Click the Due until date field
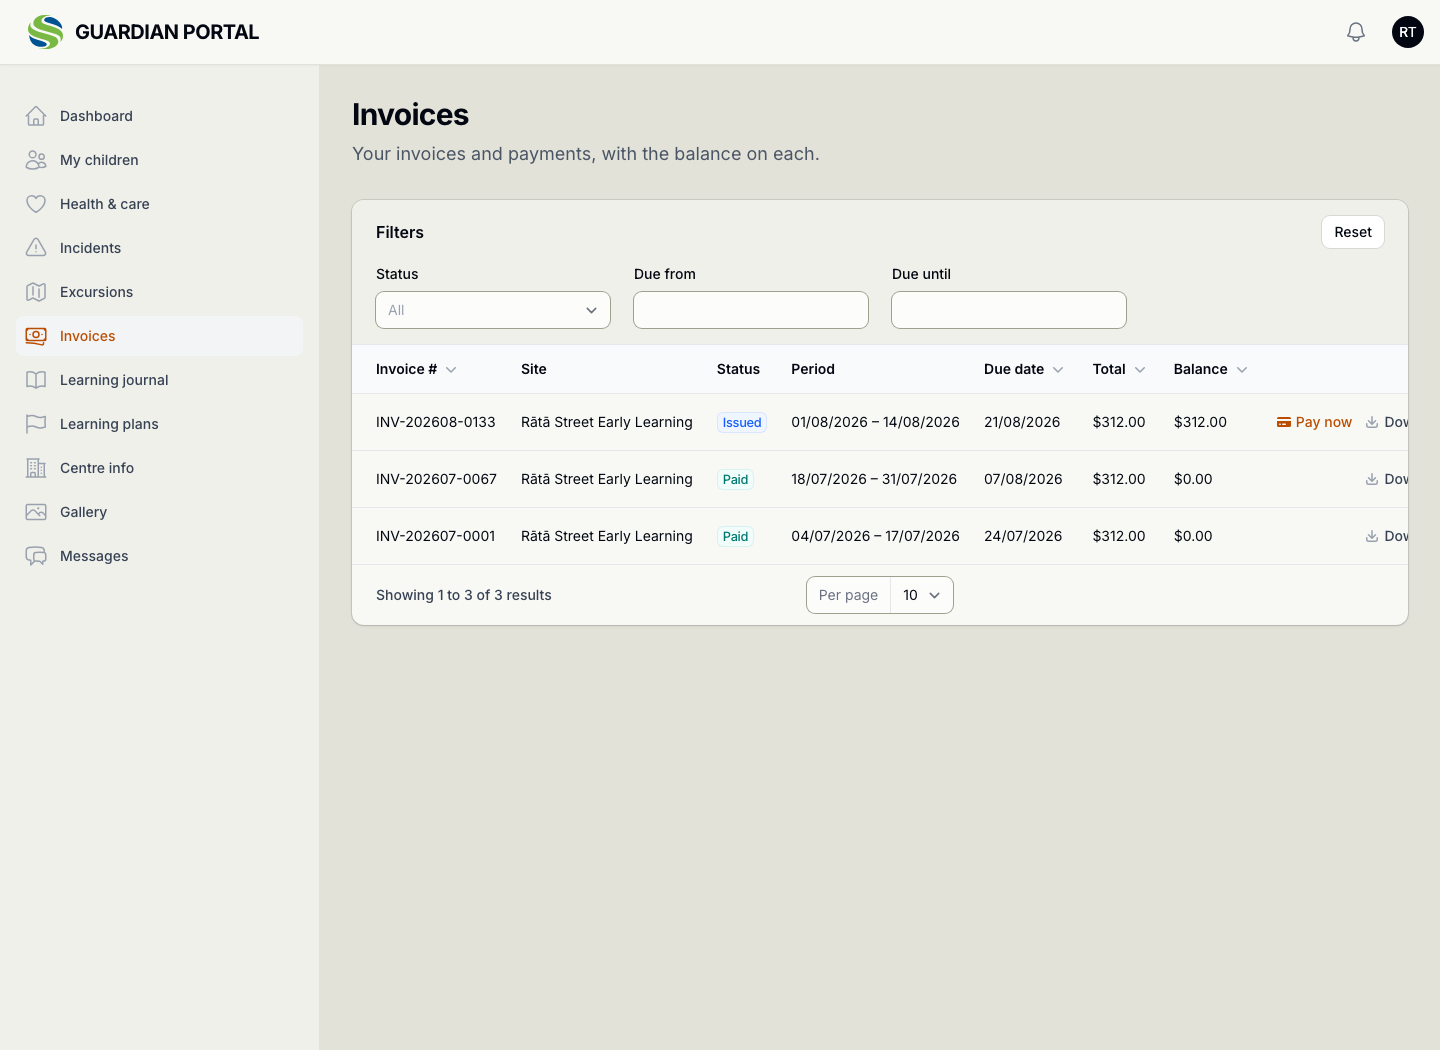Viewport: 1440px width, 1050px height. coord(1009,310)
